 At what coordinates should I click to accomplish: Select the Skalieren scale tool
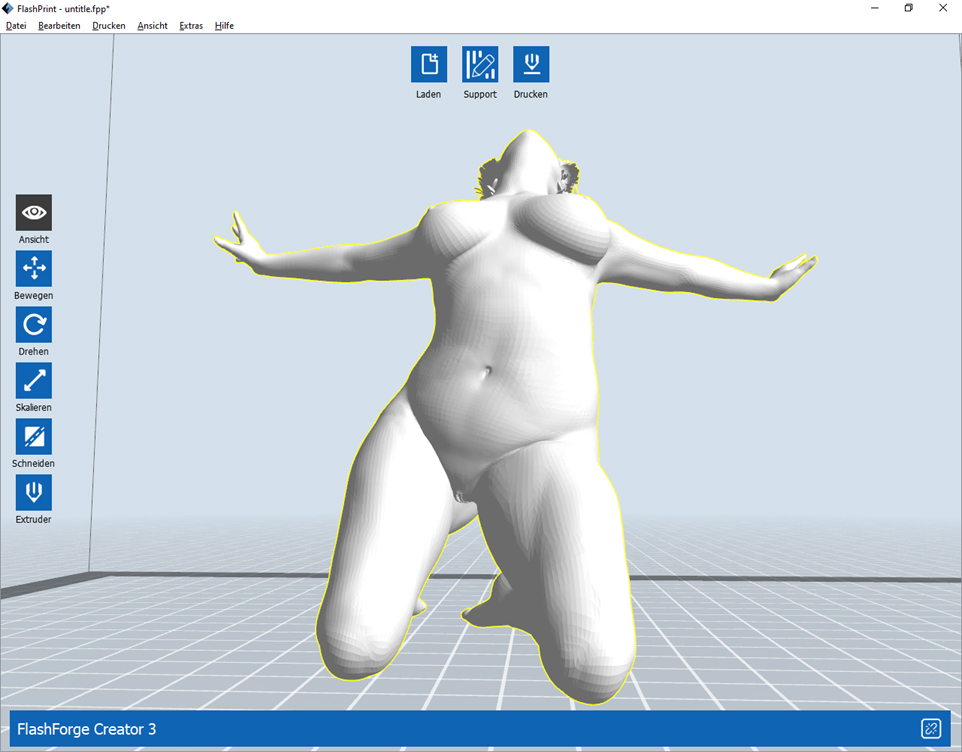[34, 380]
